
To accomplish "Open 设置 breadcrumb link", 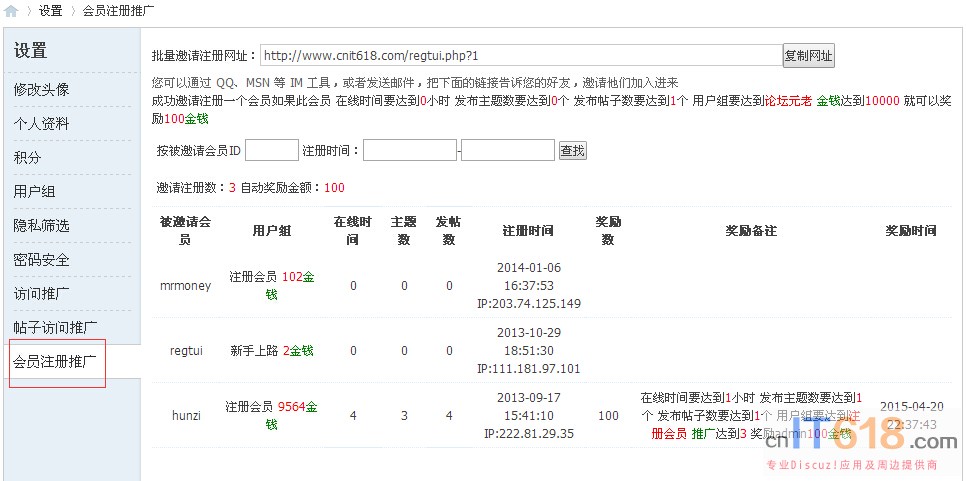I will (50, 11).
